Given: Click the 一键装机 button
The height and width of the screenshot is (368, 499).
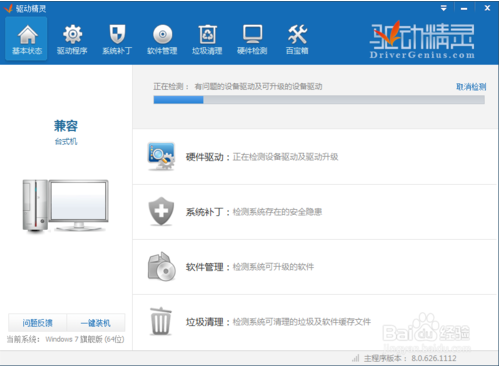Looking at the screenshot, I should coord(96,323).
